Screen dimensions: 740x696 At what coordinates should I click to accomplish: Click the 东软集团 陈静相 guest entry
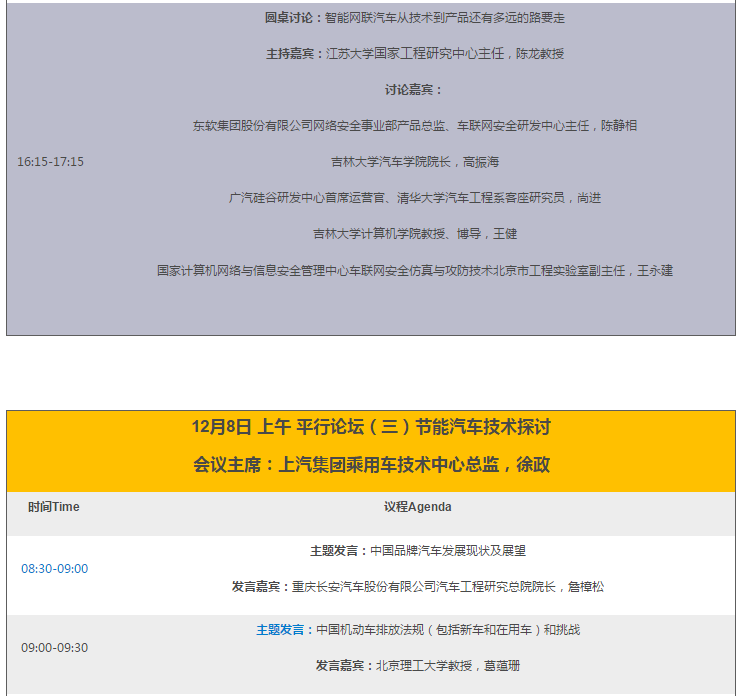pyautogui.click(x=414, y=126)
